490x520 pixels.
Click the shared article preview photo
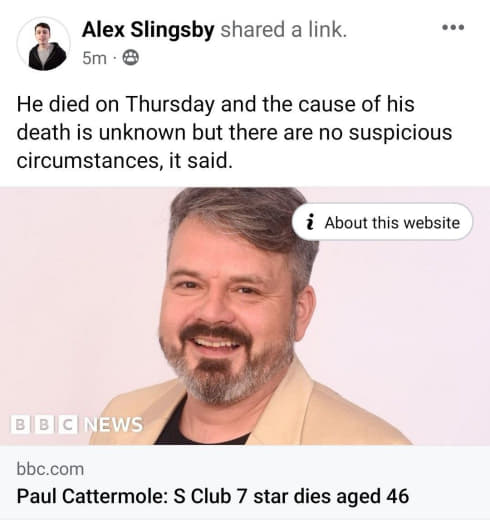[245, 316]
